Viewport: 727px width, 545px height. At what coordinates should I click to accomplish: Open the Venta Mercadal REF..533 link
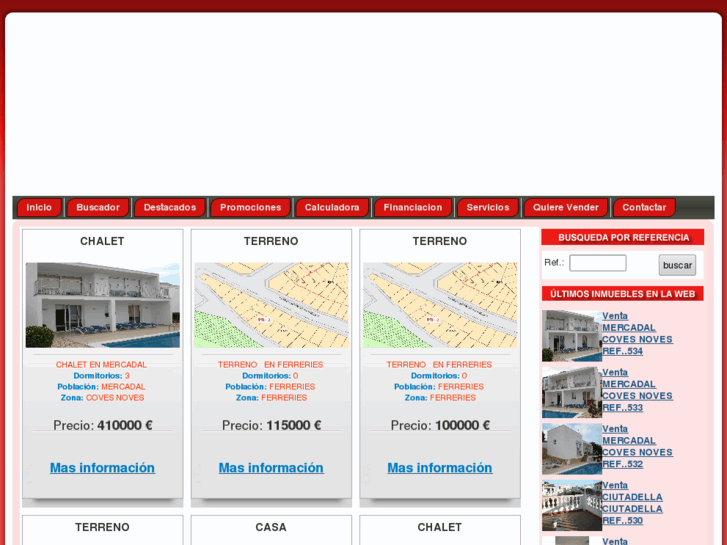pos(637,390)
